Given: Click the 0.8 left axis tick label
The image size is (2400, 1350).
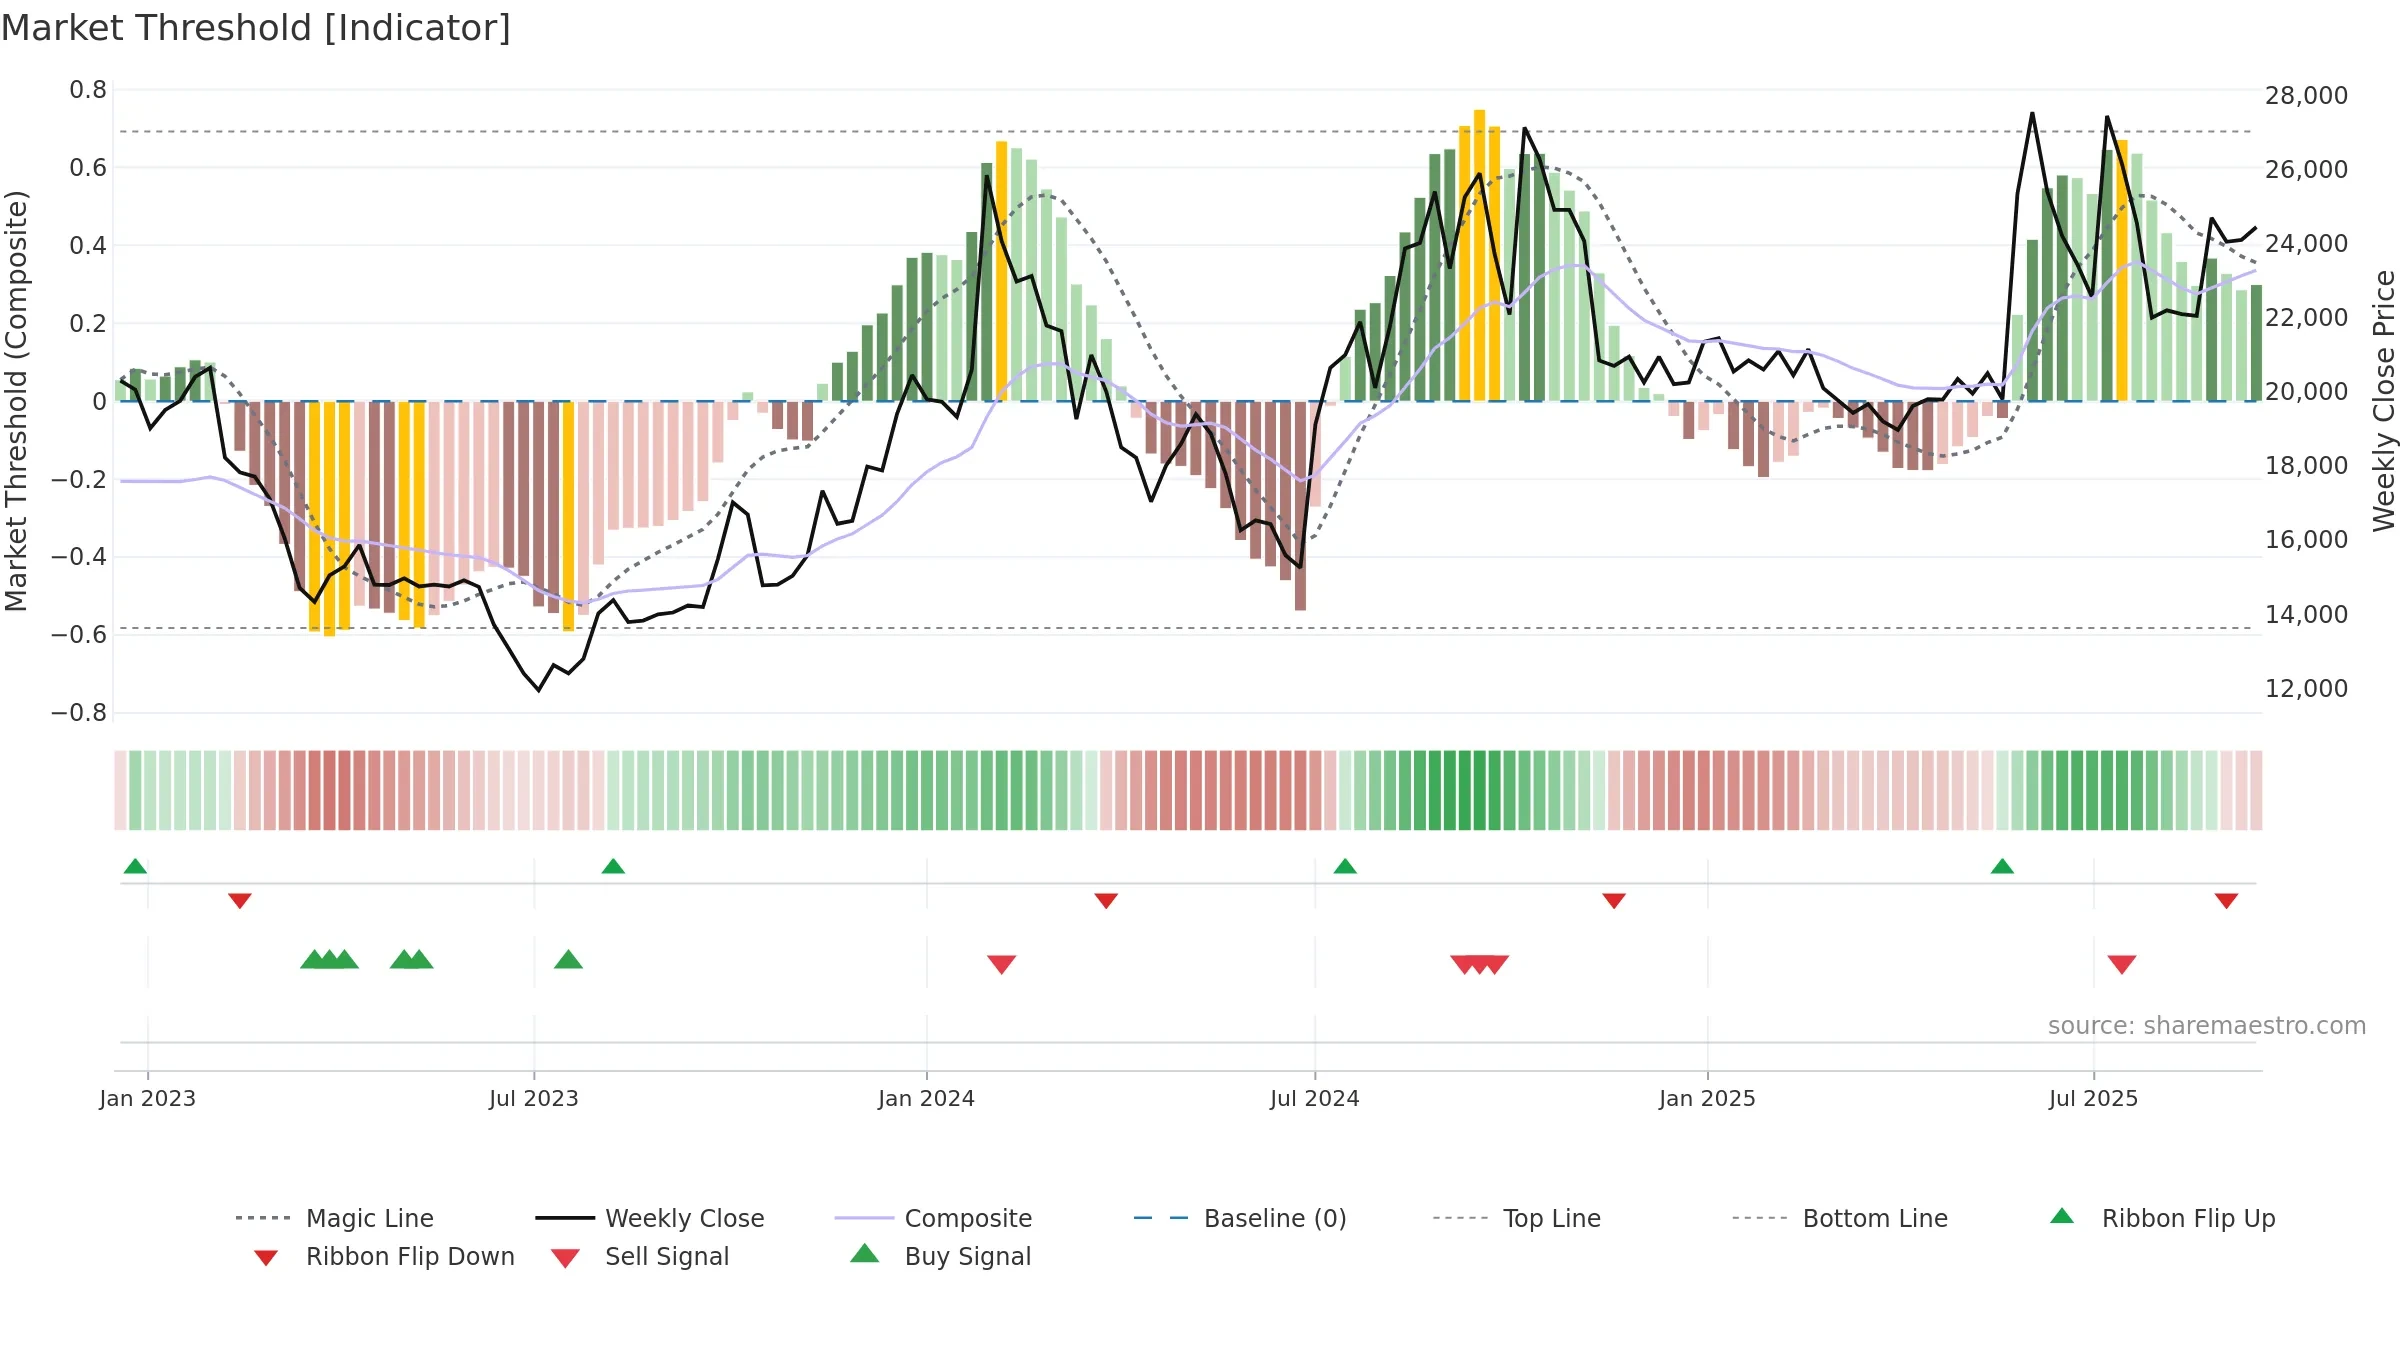Looking at the screenshot, I should pos(88,90).
